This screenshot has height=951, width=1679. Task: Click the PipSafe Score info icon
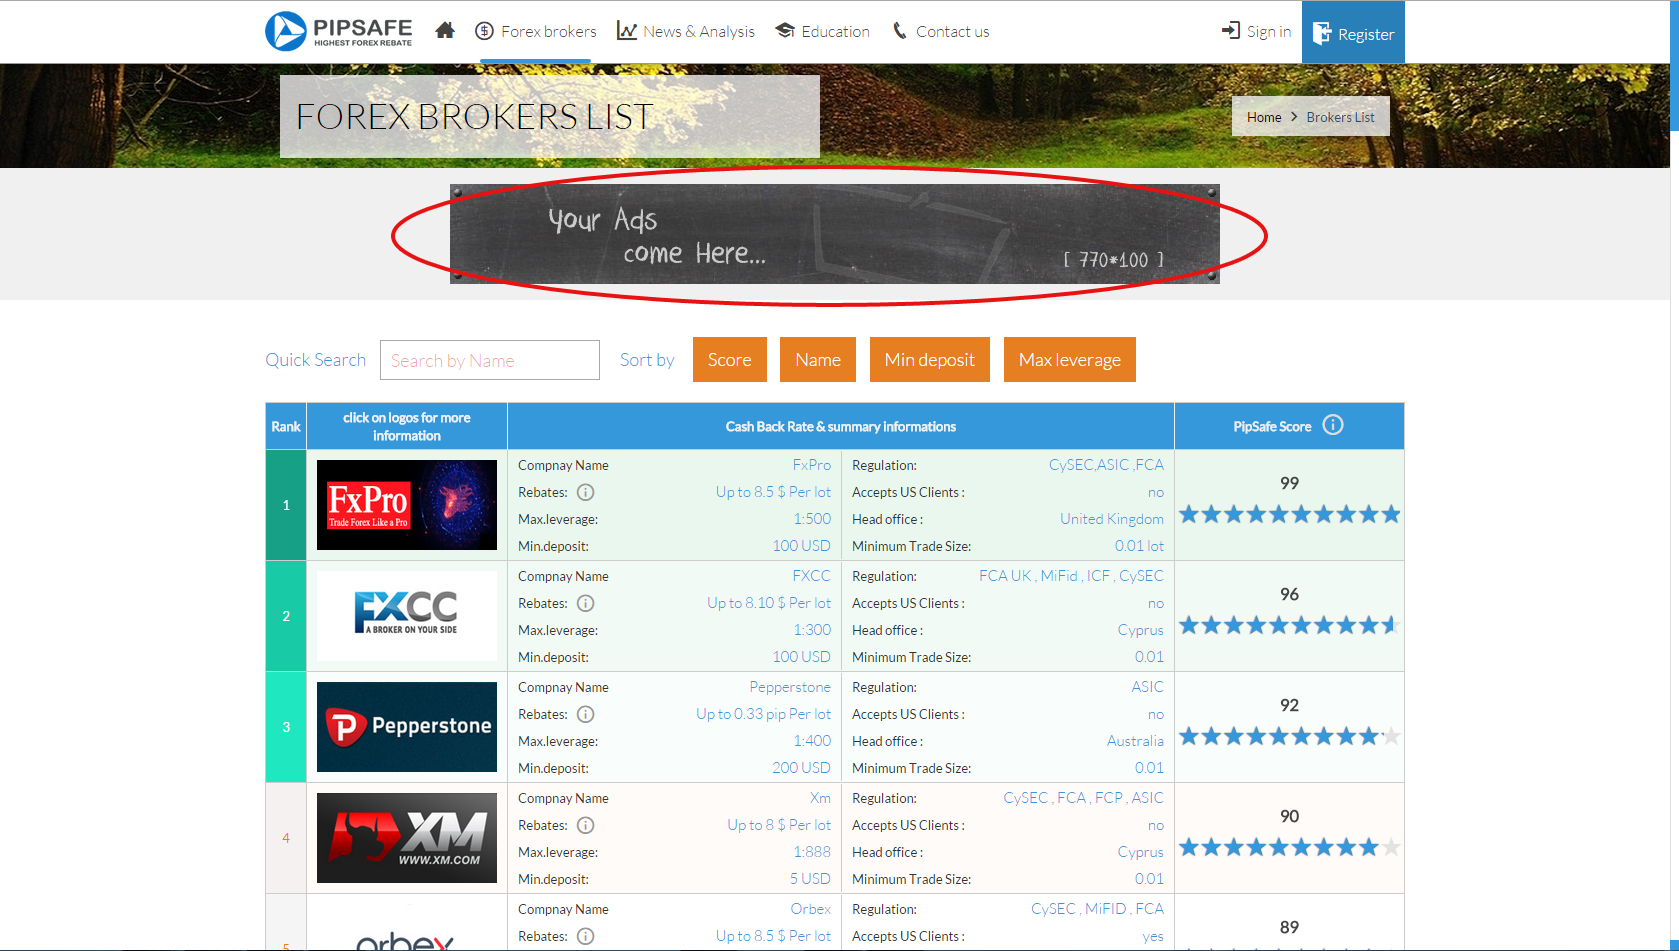point(1333,425)
